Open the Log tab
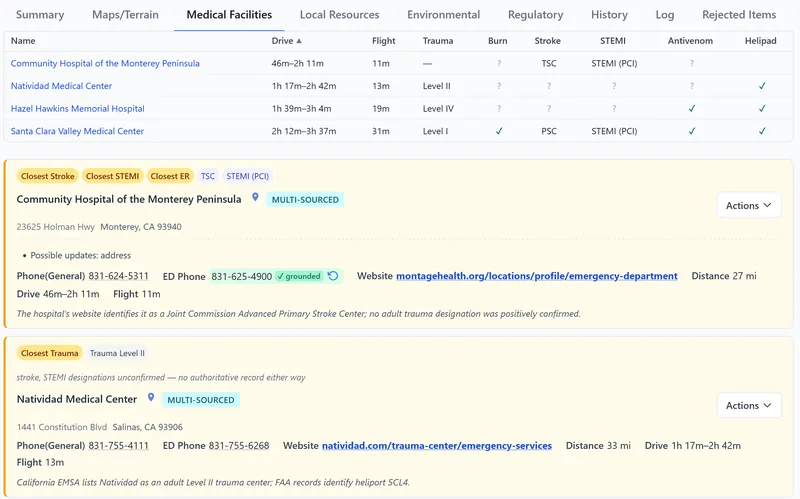800x499 pixels. tap(664, 15)
